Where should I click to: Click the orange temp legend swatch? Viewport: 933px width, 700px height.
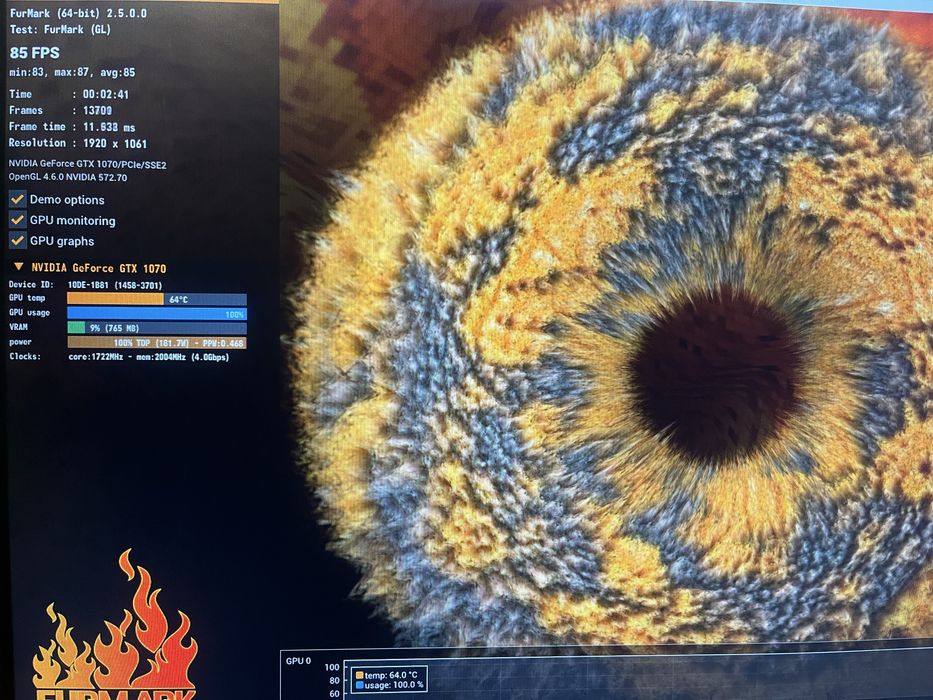[359, 675]
